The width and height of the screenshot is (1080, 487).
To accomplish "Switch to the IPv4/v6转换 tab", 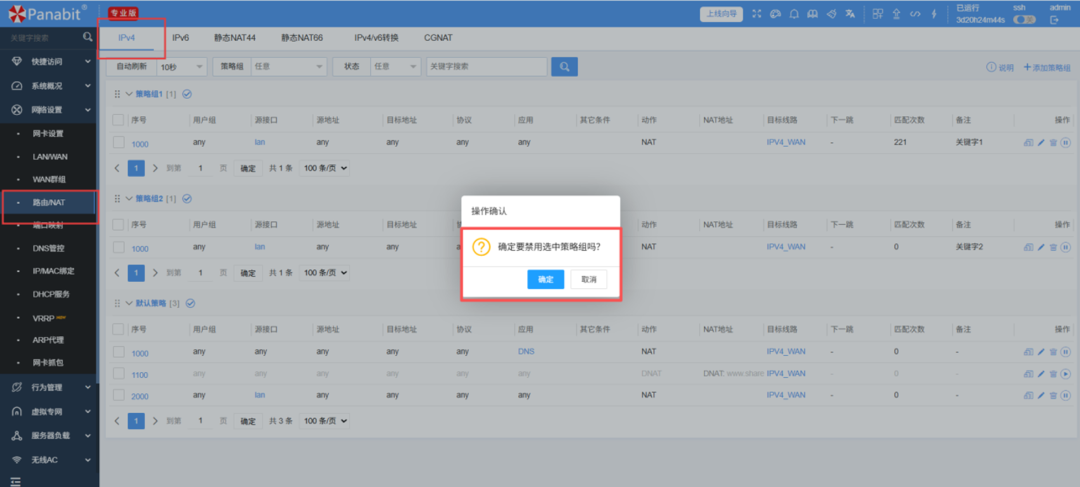I will click(x=376, y=38).
